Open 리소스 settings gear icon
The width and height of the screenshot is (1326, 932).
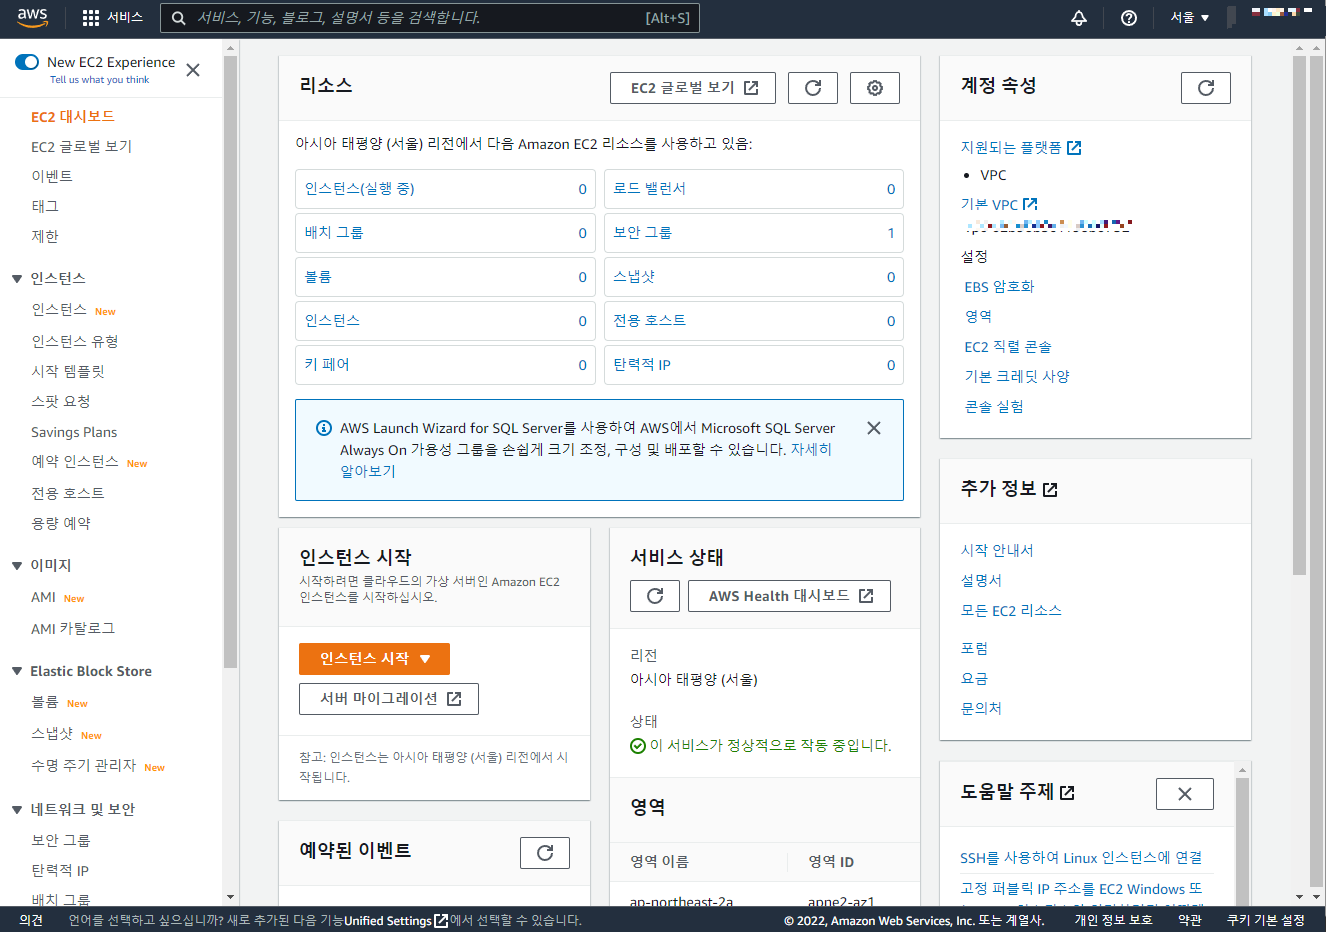pos(875,88)
